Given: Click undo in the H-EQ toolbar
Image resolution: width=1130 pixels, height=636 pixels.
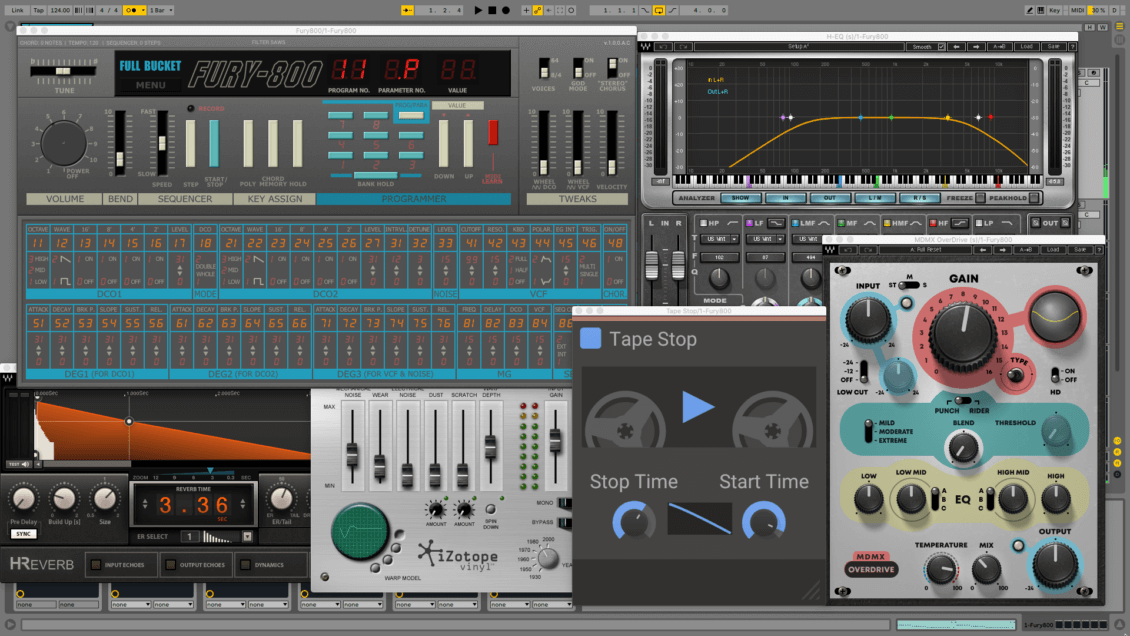Looking at the screenshot, I should pyautogui.click(x=663, y=47).
